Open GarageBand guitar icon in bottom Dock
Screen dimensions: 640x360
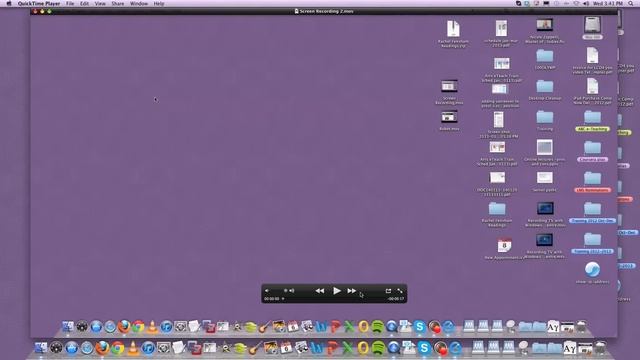coord(256,348)
